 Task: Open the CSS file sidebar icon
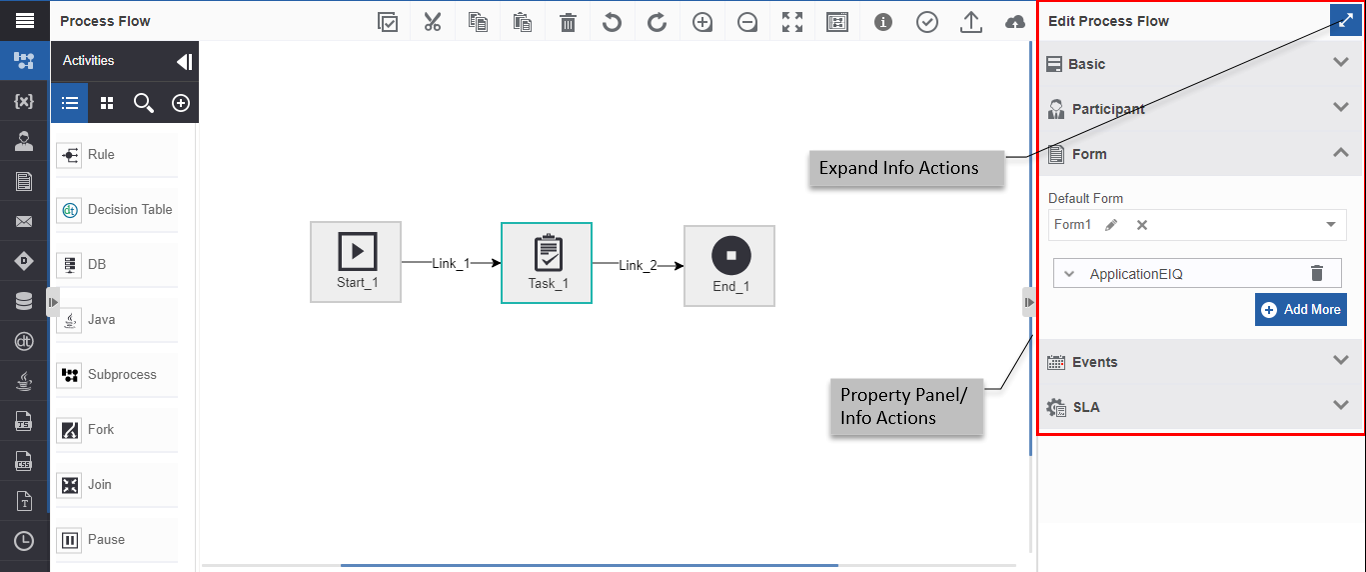point(24,461)
